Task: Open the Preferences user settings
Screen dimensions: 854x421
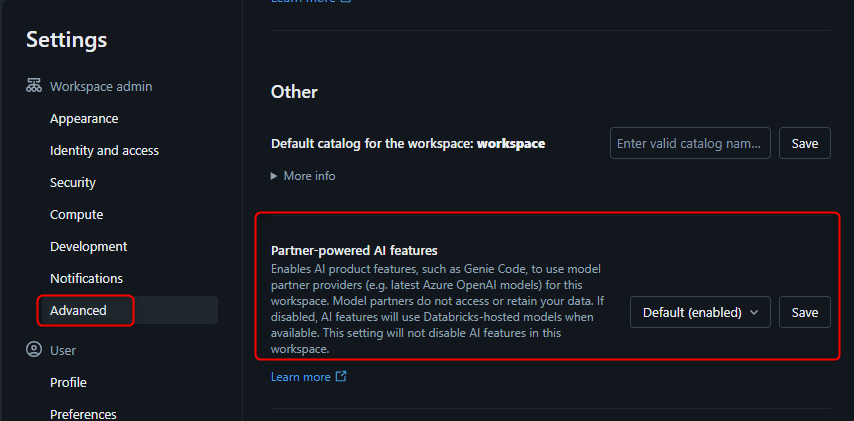Action: click(83, 414)
